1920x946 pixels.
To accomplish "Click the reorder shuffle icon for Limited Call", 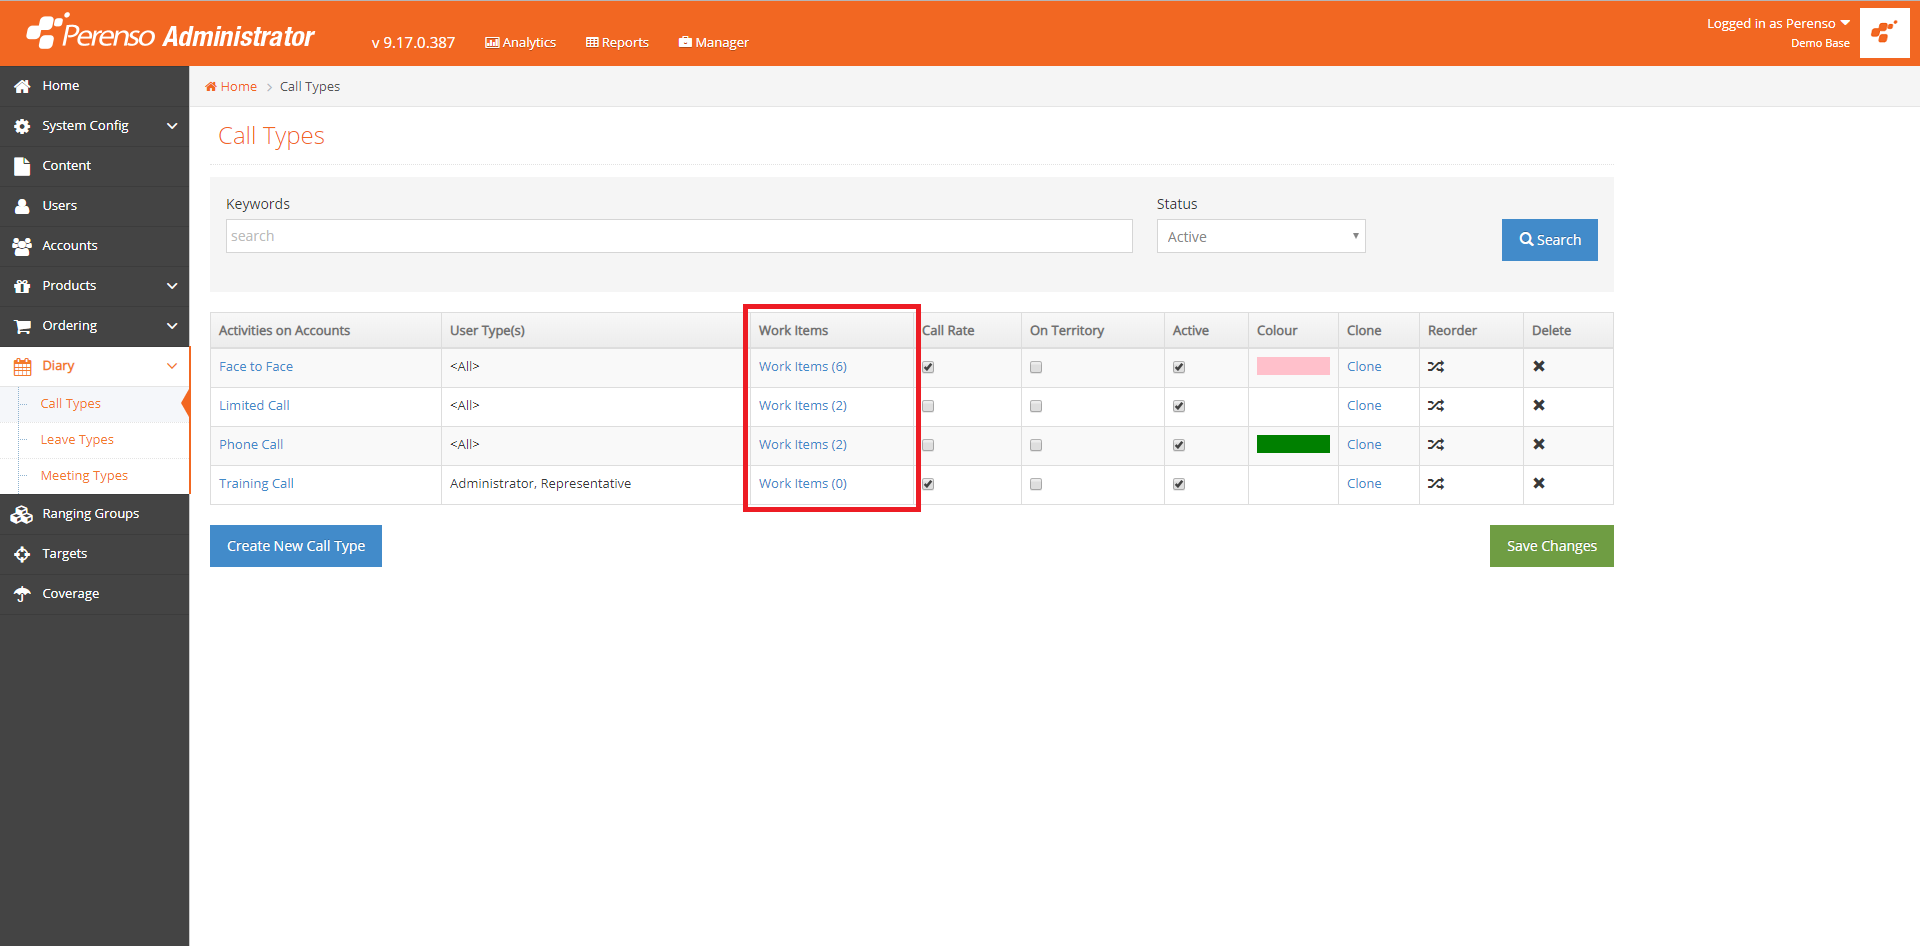I will 1436,406.
